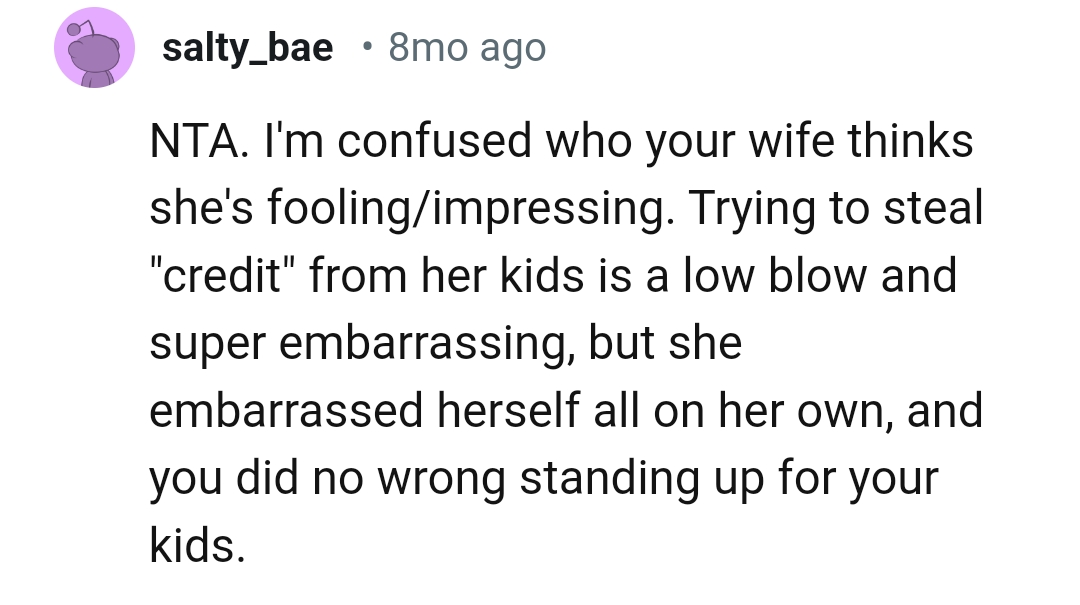Click the dot separator before the timestamp
Viewport: 1080px width, 605px height.
click(x=367, y=47)
